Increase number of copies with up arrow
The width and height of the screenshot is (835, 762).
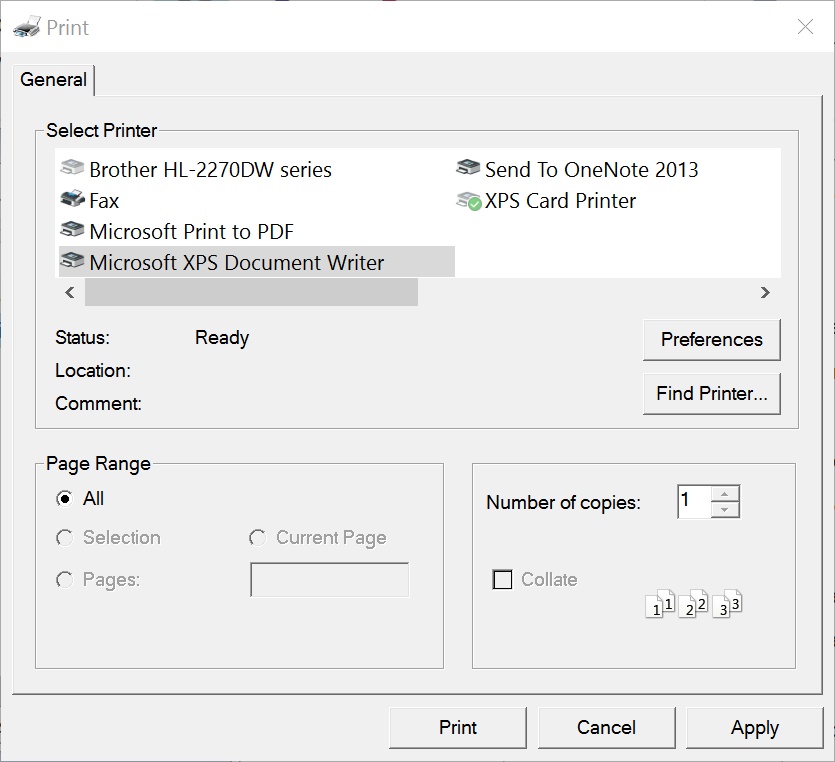[724, 494]
